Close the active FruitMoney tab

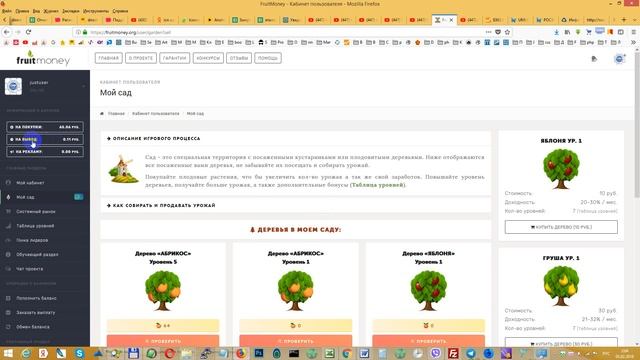451,20
